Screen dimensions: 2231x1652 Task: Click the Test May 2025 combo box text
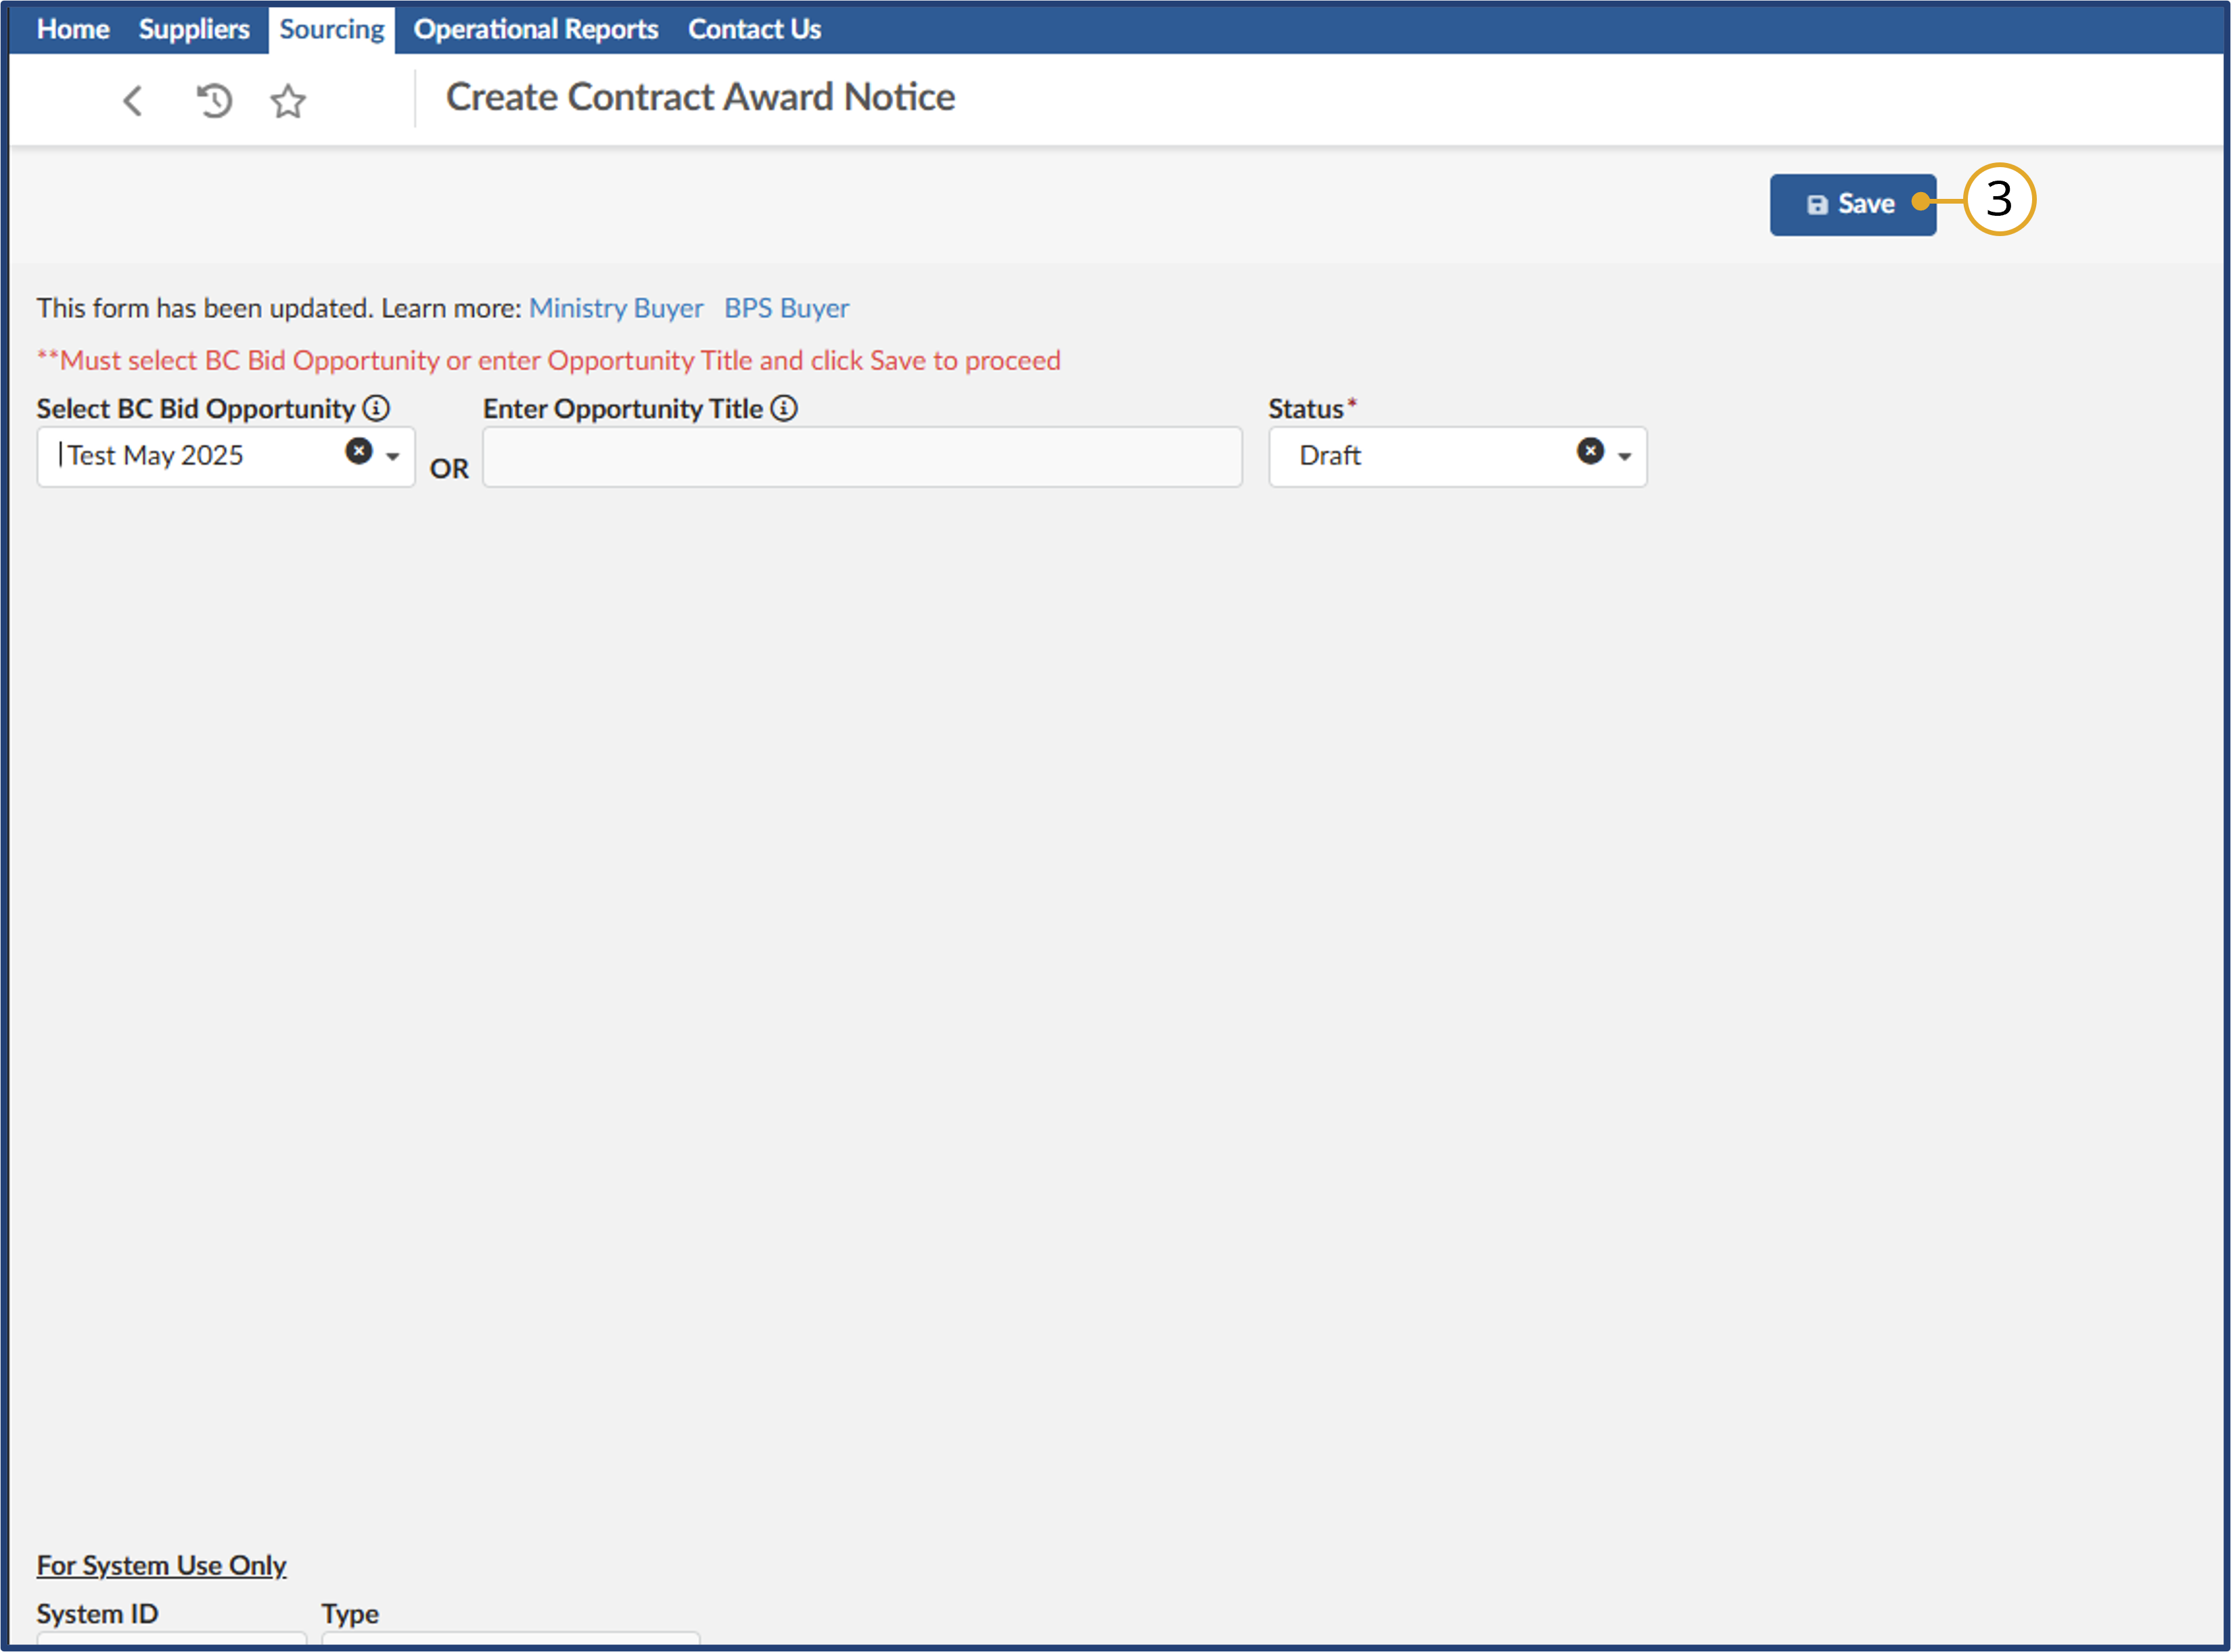tap(155, 455)
